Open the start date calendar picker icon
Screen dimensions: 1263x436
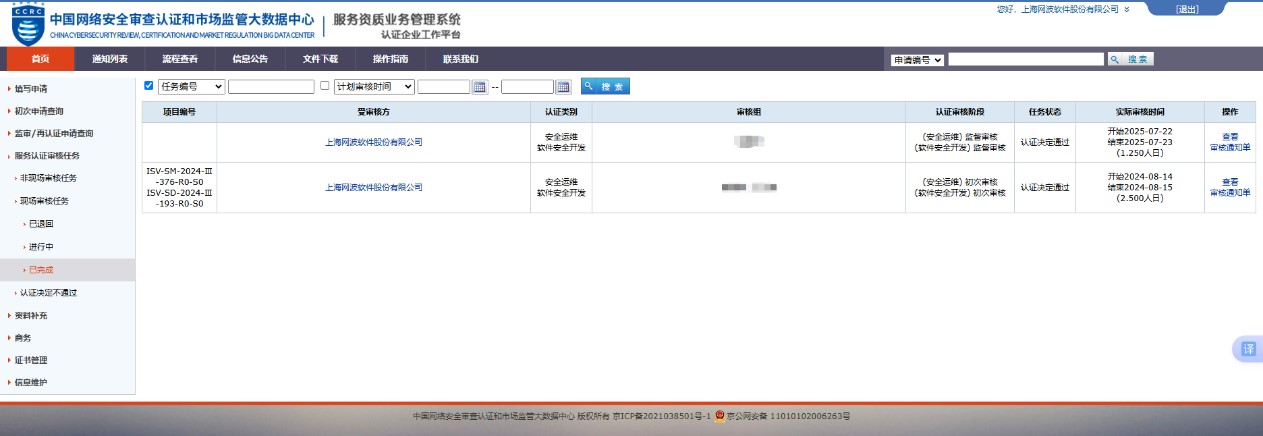(480, 87)
